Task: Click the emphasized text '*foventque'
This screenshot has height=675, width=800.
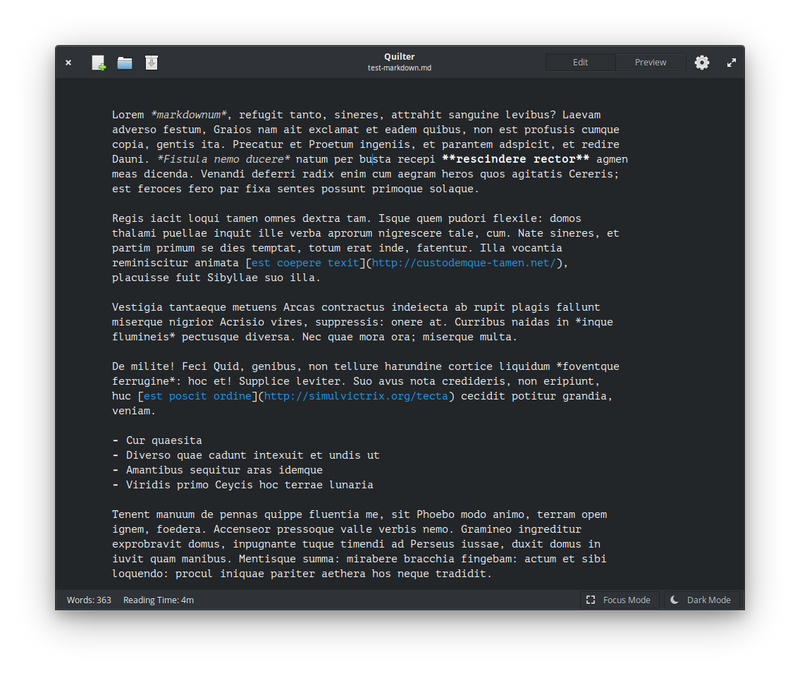Action: (588, 366)
